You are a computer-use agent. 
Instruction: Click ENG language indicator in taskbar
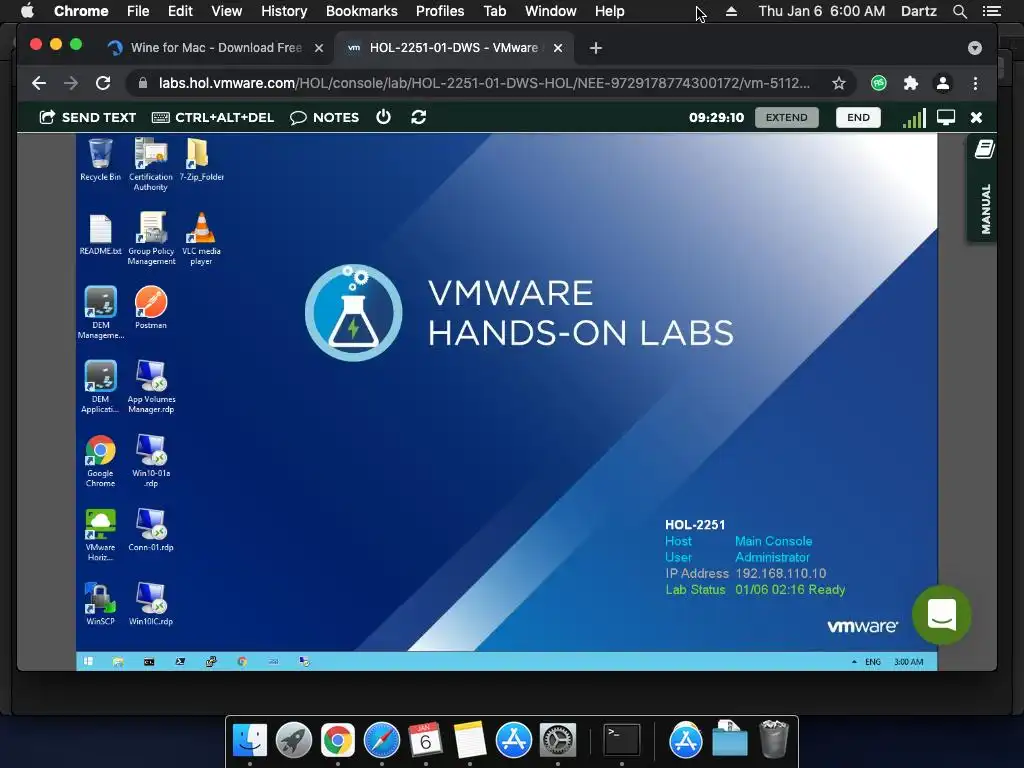click(873, 662)
